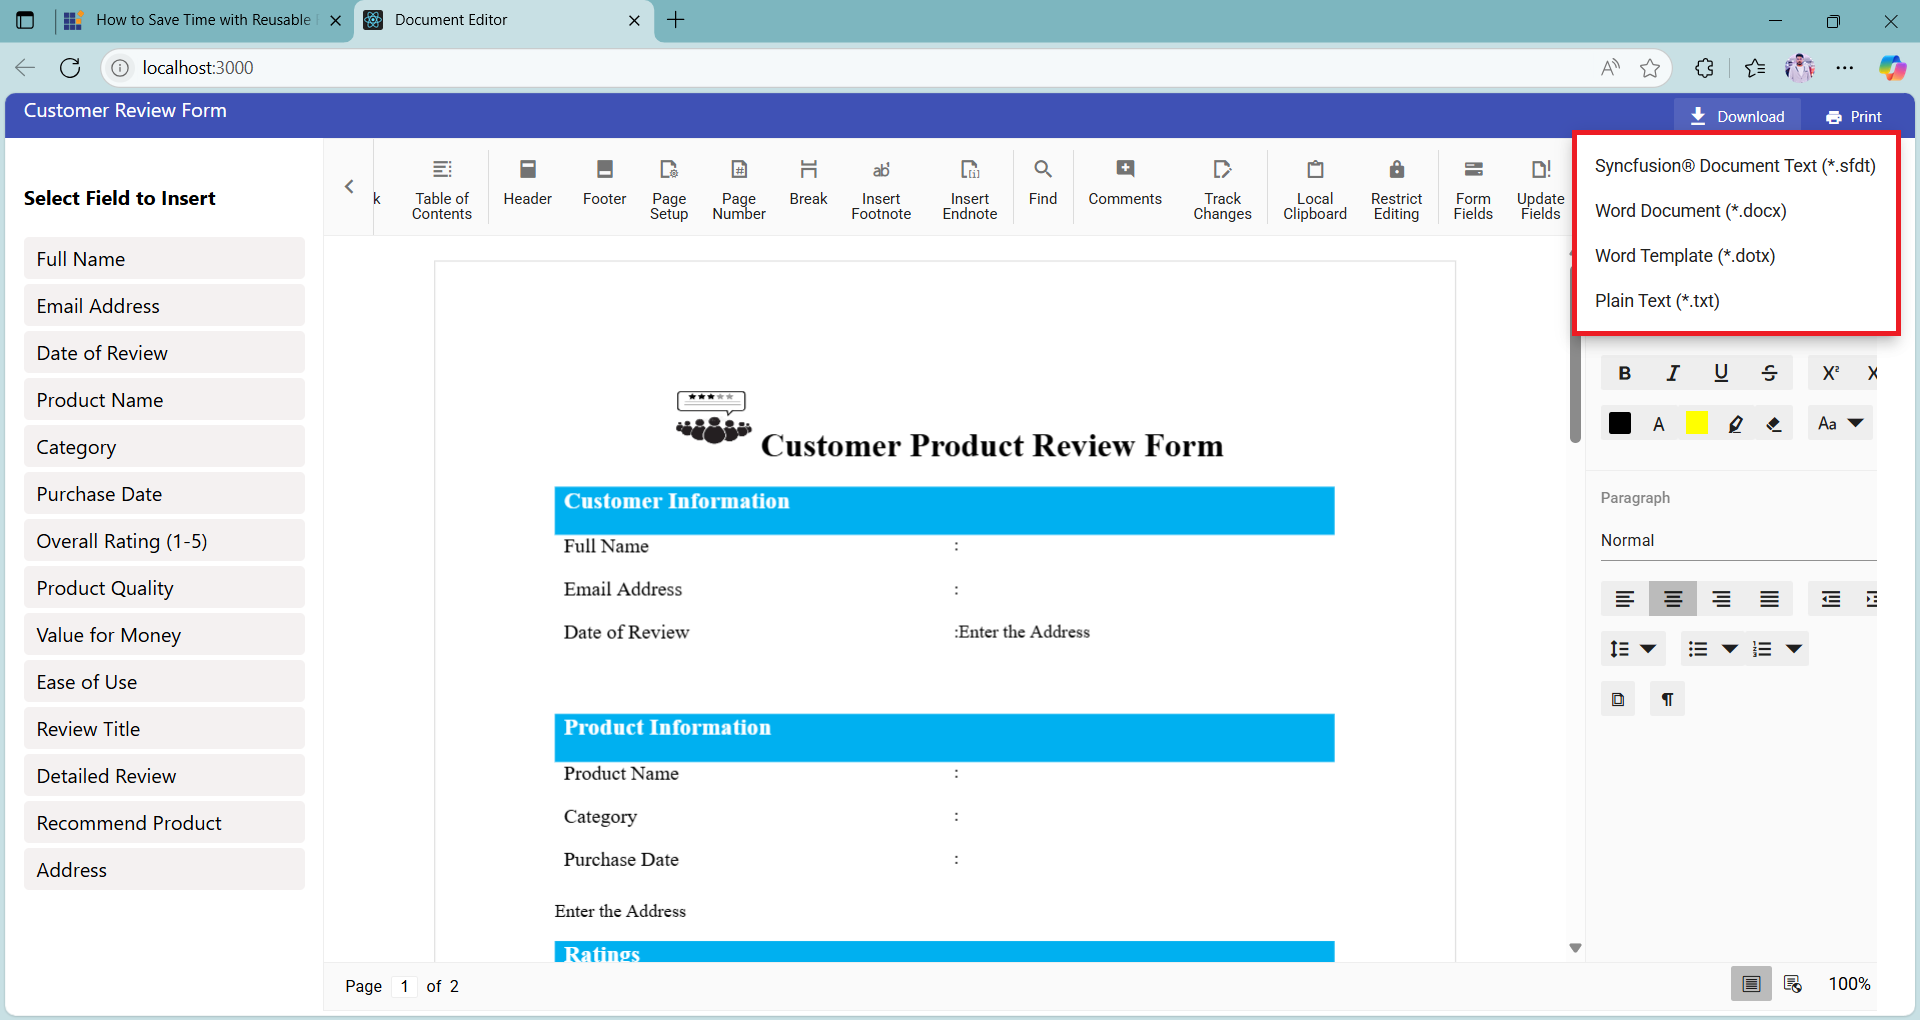Open the font color dropdown
Viewport: 1920px width, 1020px height.
point(1657,423)
